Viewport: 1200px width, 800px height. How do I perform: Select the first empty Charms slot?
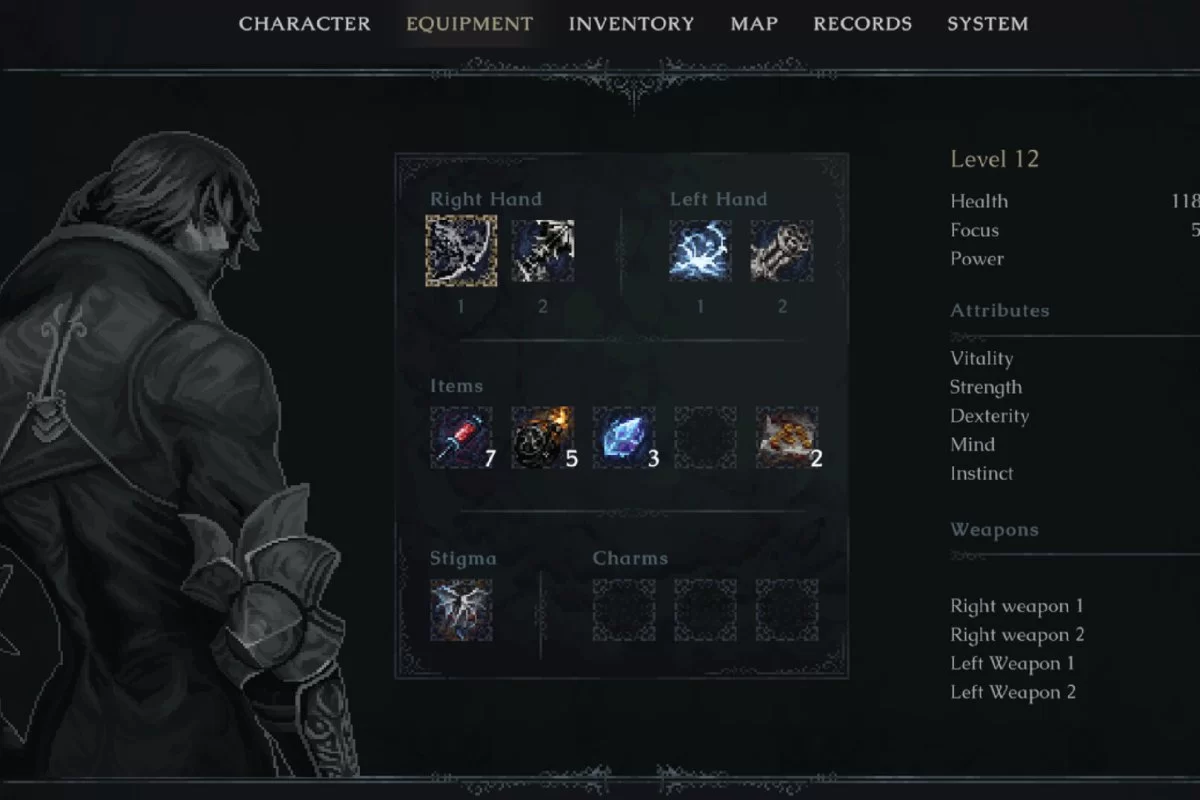pyautogui.click(x=624, y=610)
